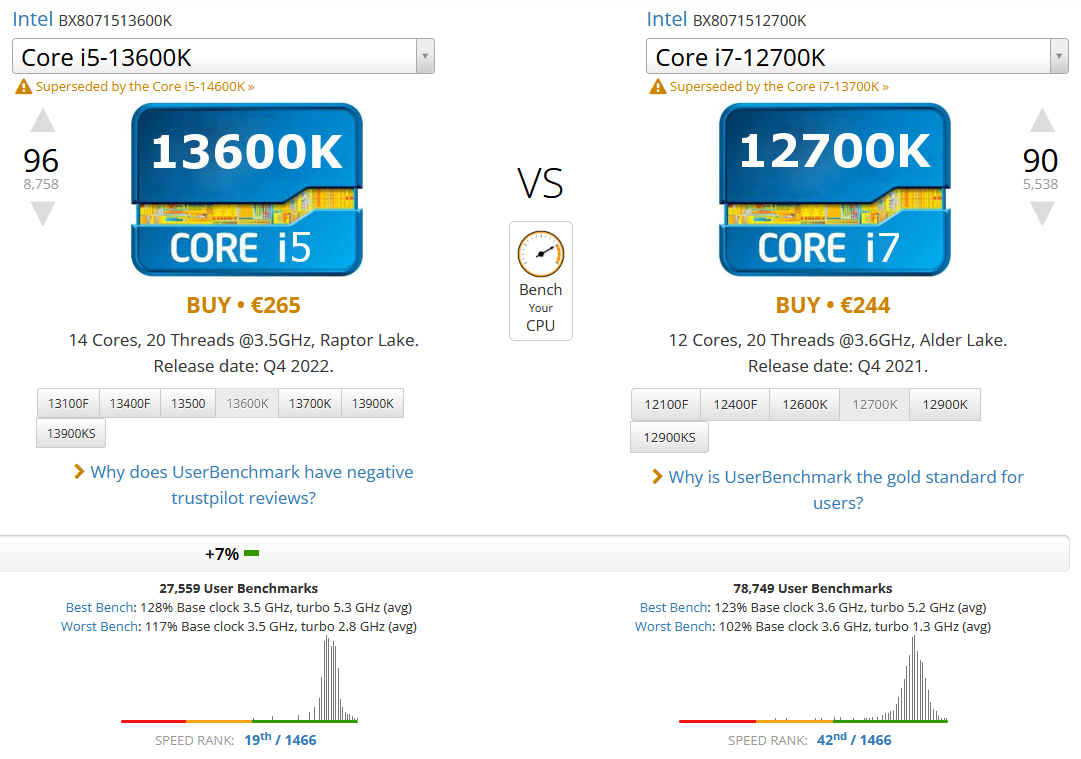This screenshot has height=759, width=1081.
Task: Open Worst Bench link under 78,749 User Benchmarks
Action: click(674, 626)
